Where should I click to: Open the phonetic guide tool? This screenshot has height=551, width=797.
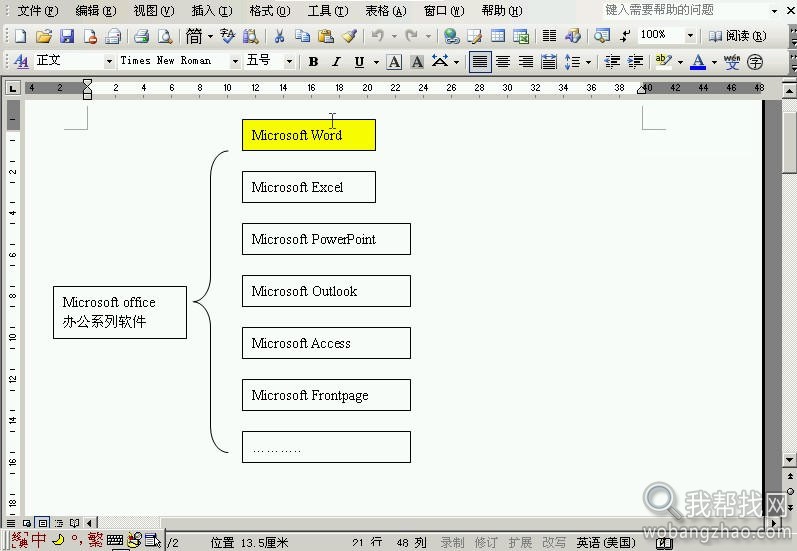732,62
